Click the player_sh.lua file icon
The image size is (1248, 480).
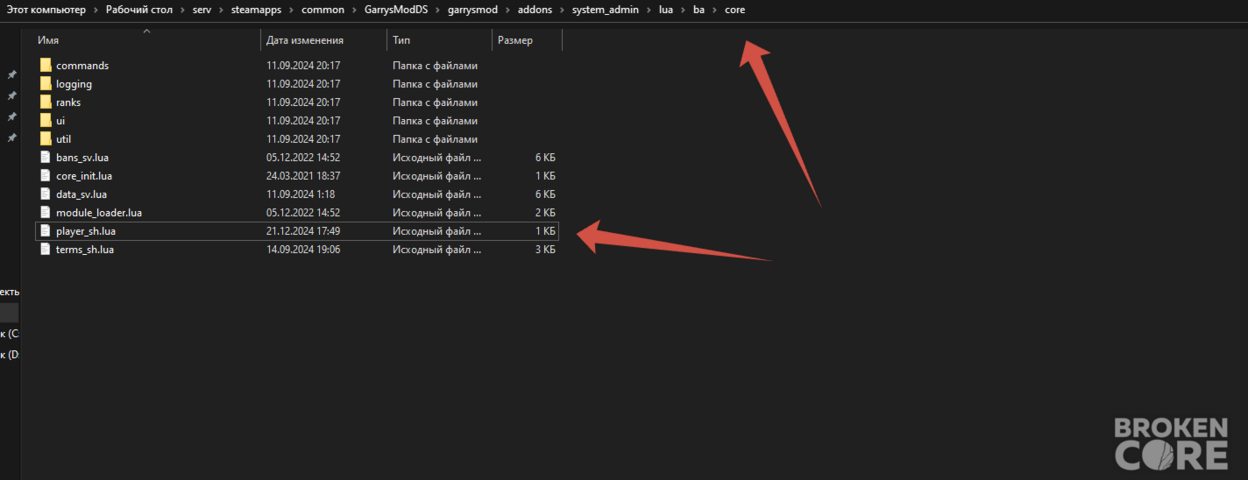point(45,231)
